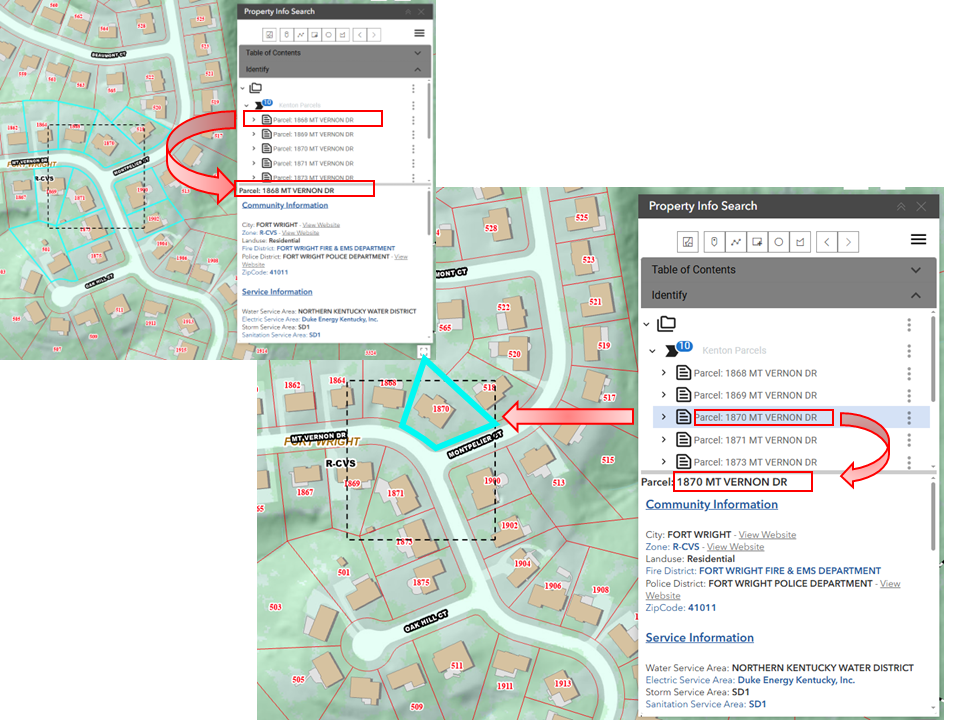This screenshot has width=960, height=720.
Task: Select the polygon identify tool in larger panel
Action: click(x=801, y=241)
